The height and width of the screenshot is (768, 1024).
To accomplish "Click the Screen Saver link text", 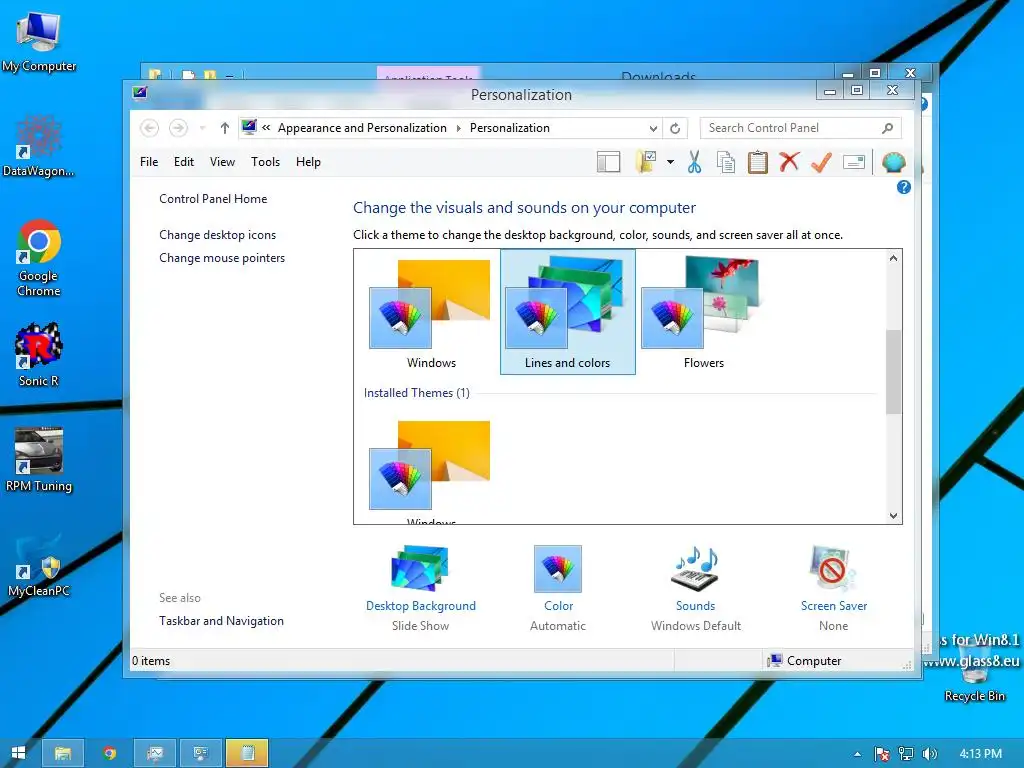I will click(x=834, y=605).
